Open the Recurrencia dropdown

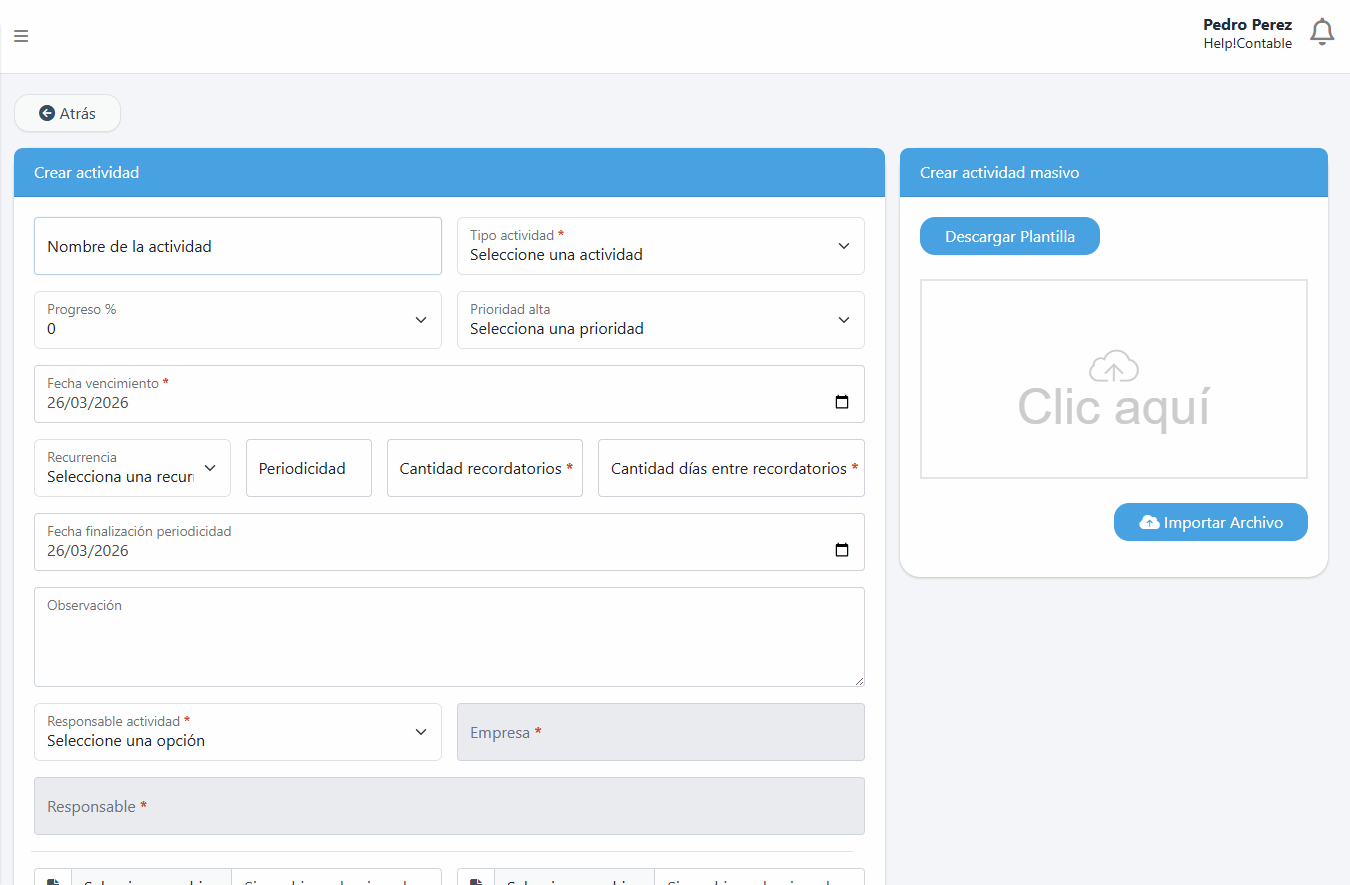coord(132,468)
